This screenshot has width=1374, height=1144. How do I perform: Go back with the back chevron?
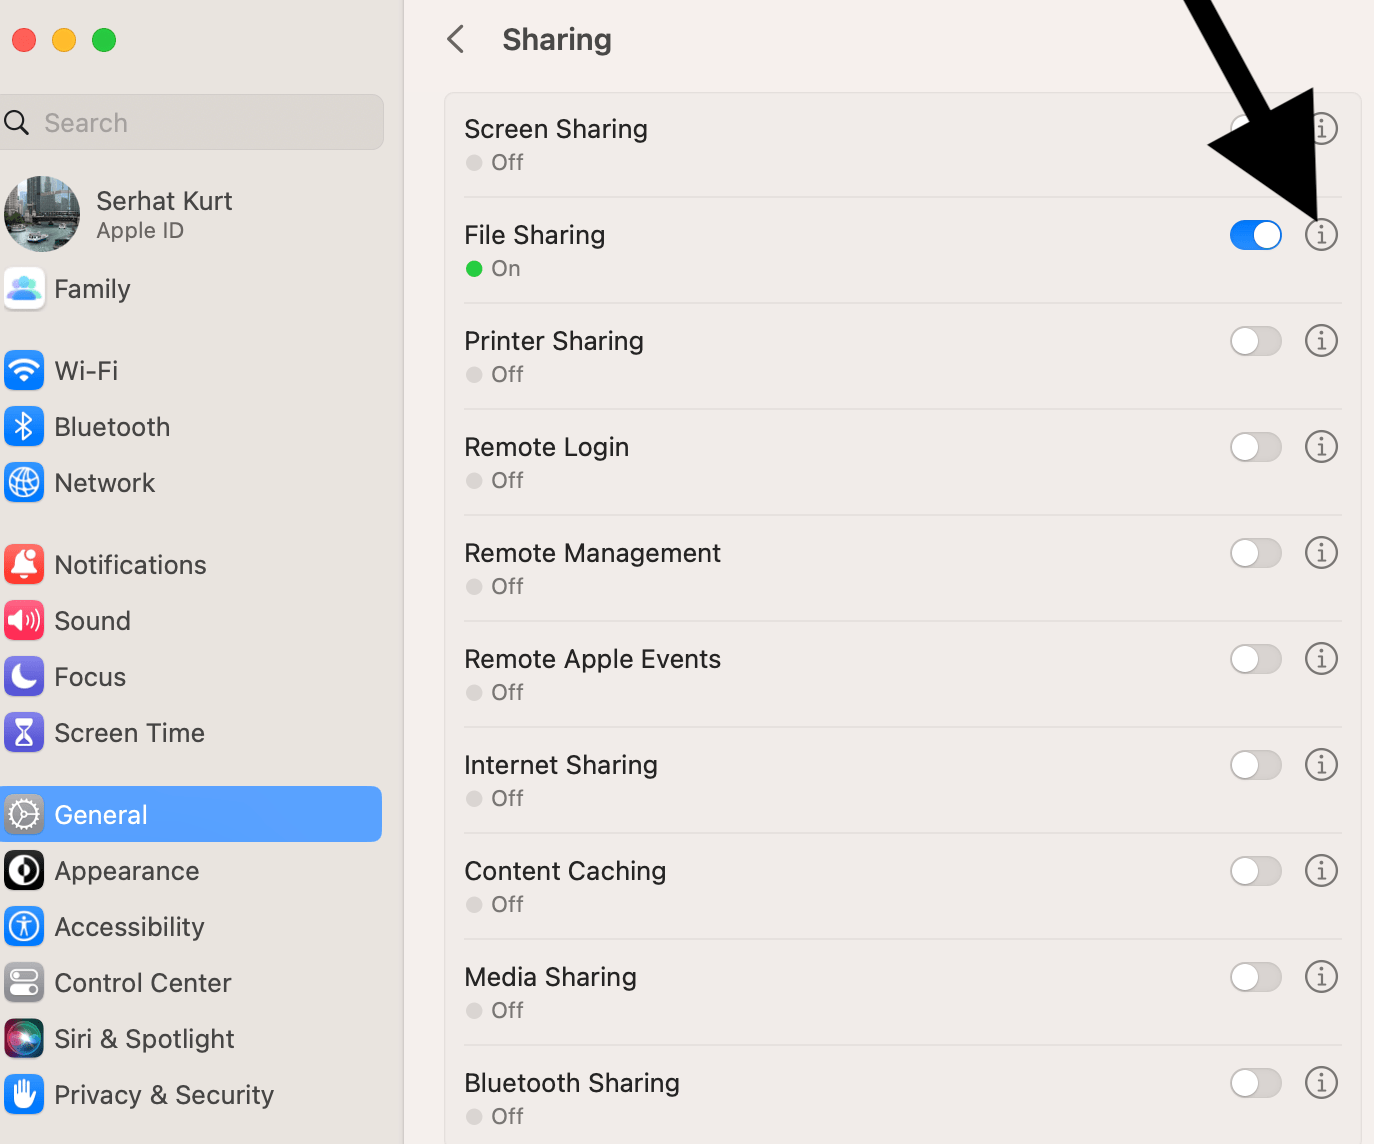(x=456, y=40)
